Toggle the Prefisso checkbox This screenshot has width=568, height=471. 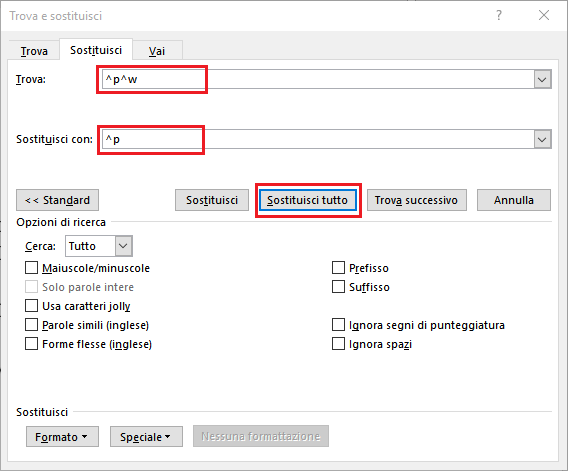tap(338, 268)
